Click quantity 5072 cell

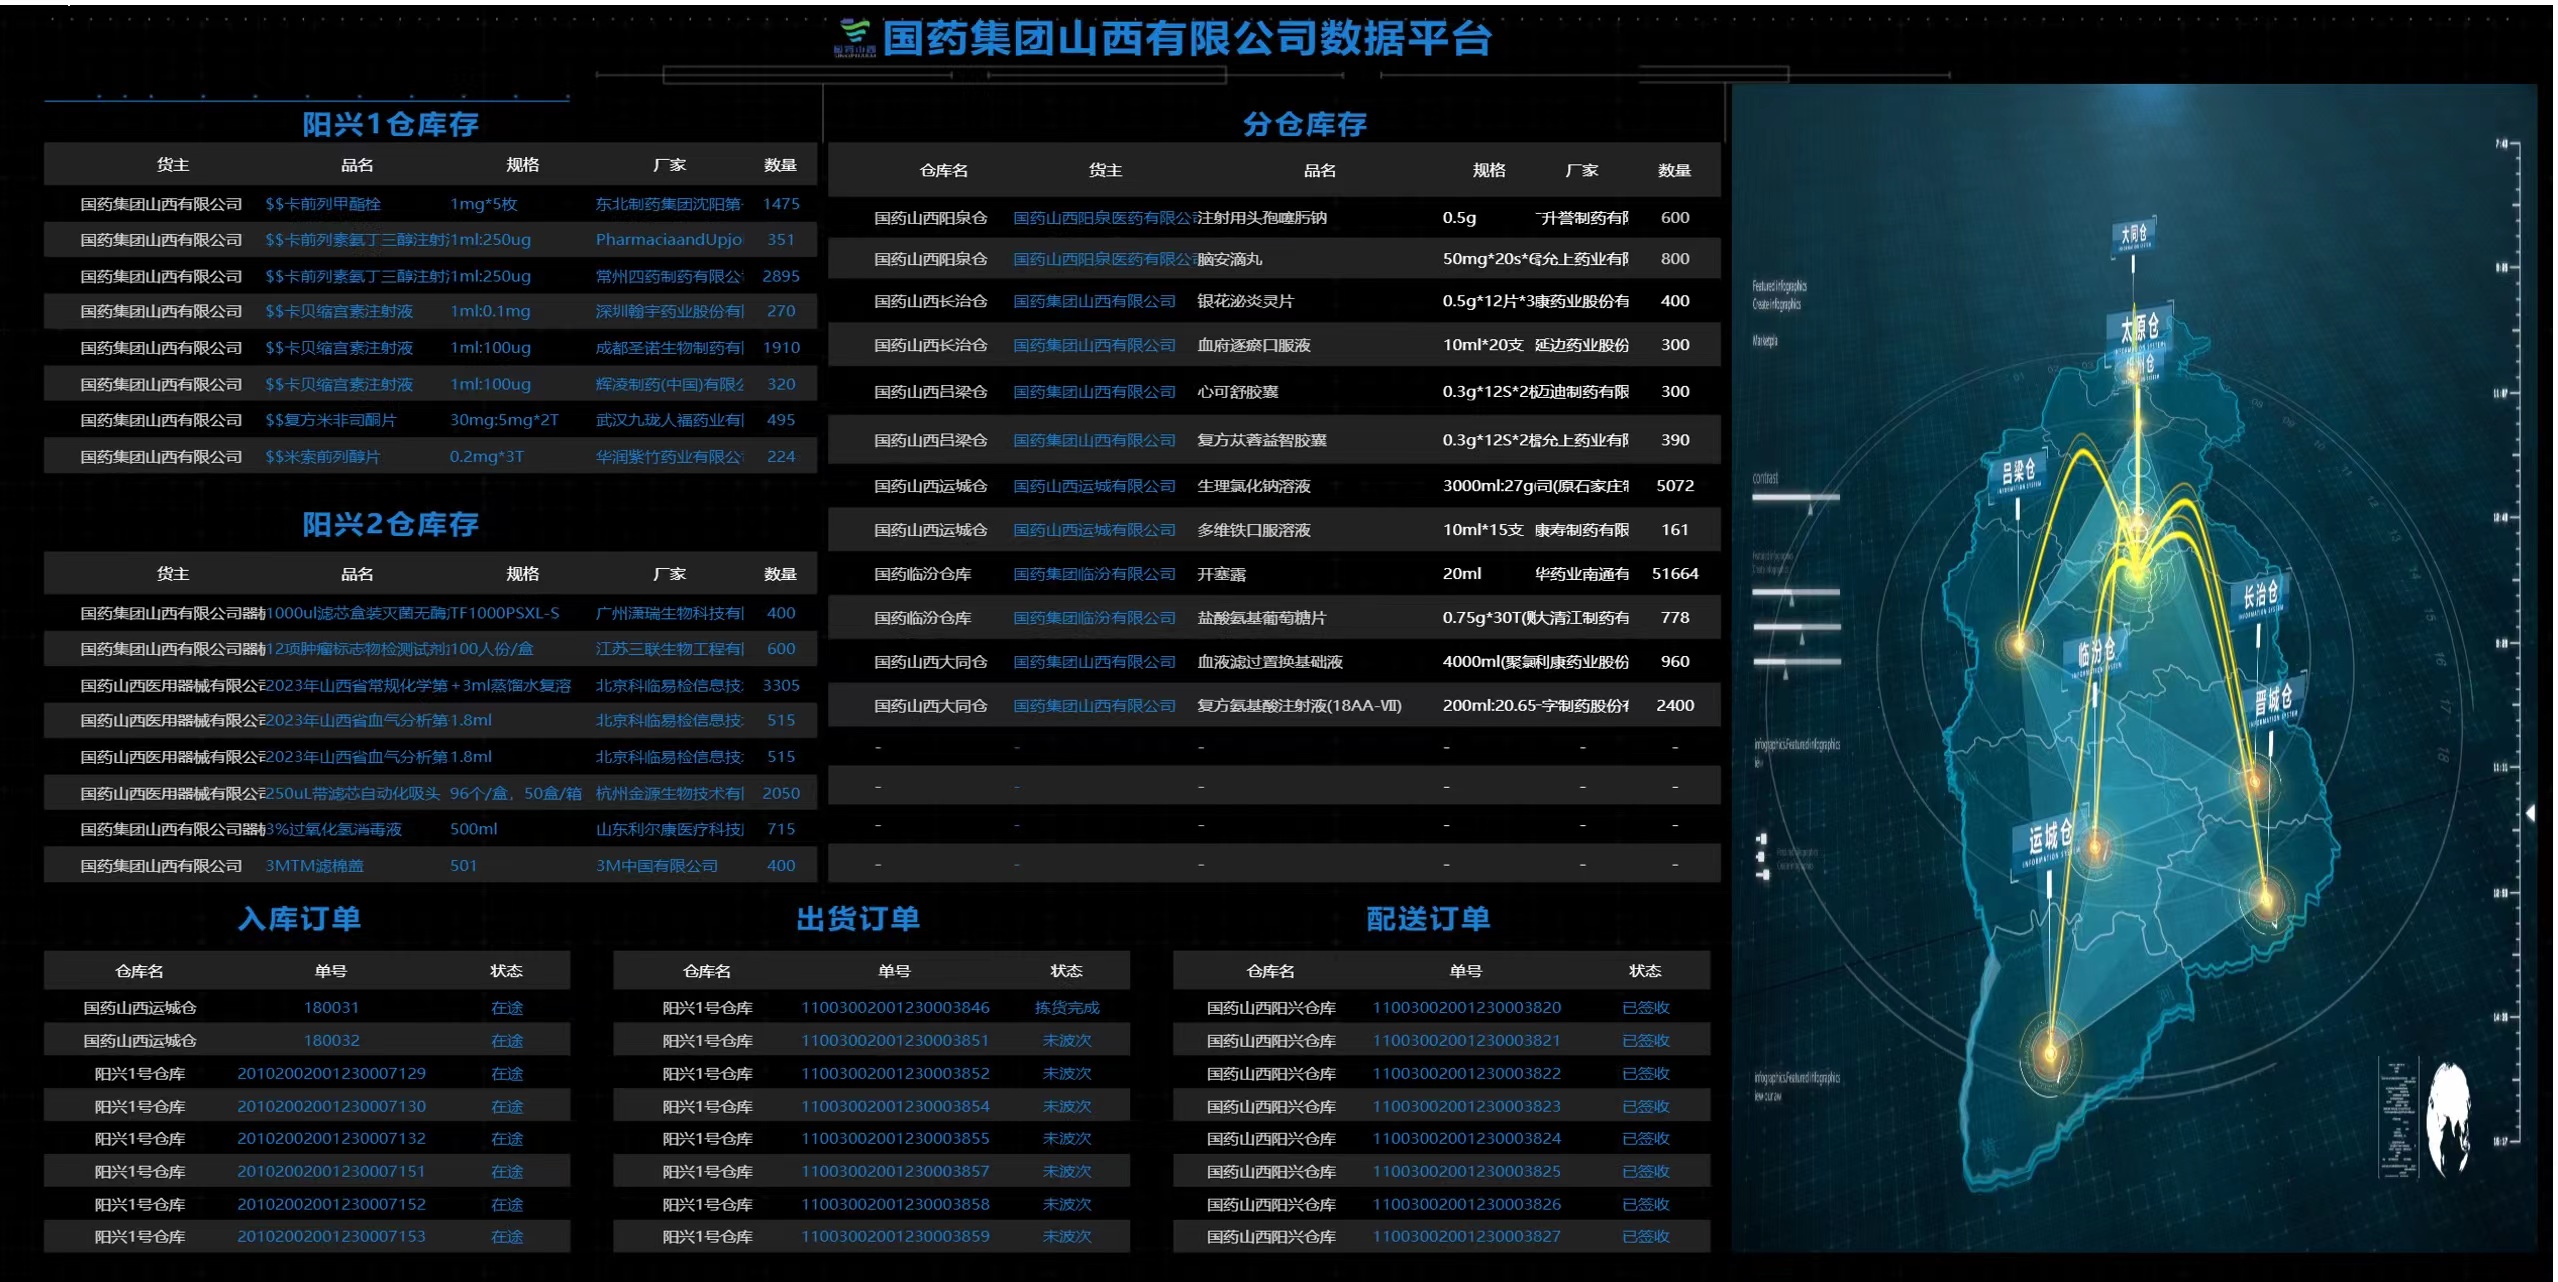[1675, 486]
